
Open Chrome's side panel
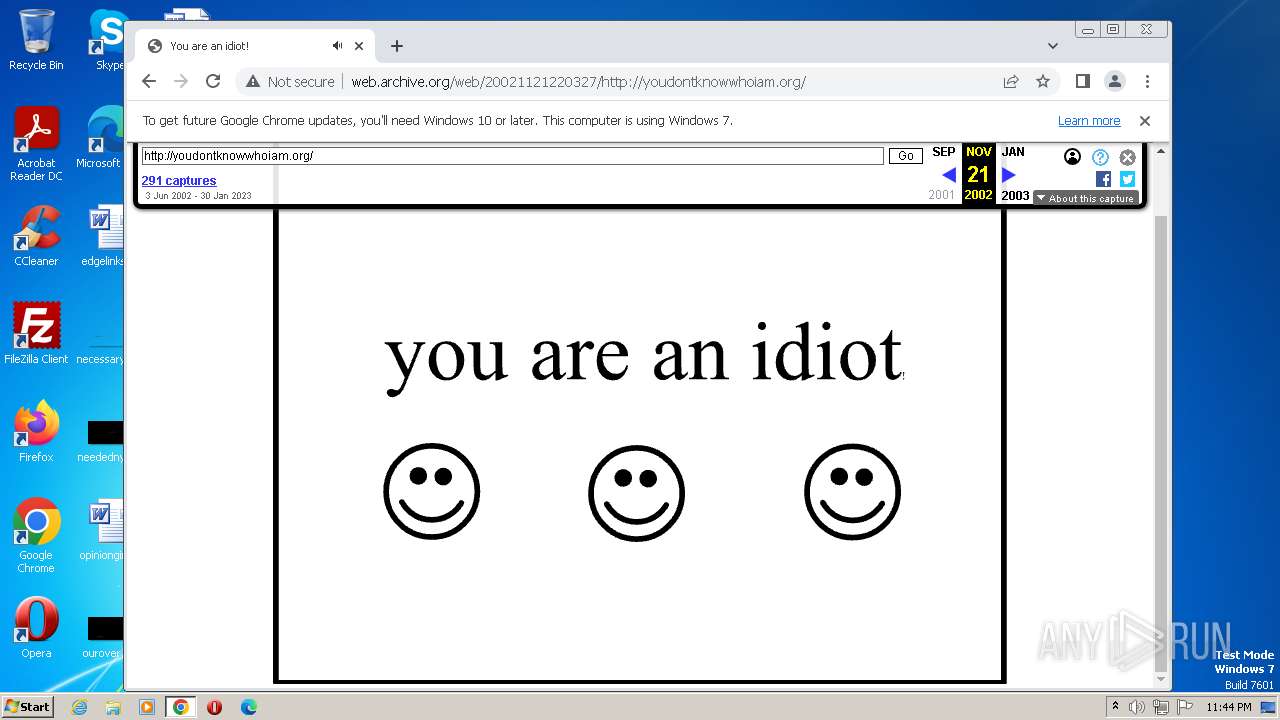[x=1082, y=82]
